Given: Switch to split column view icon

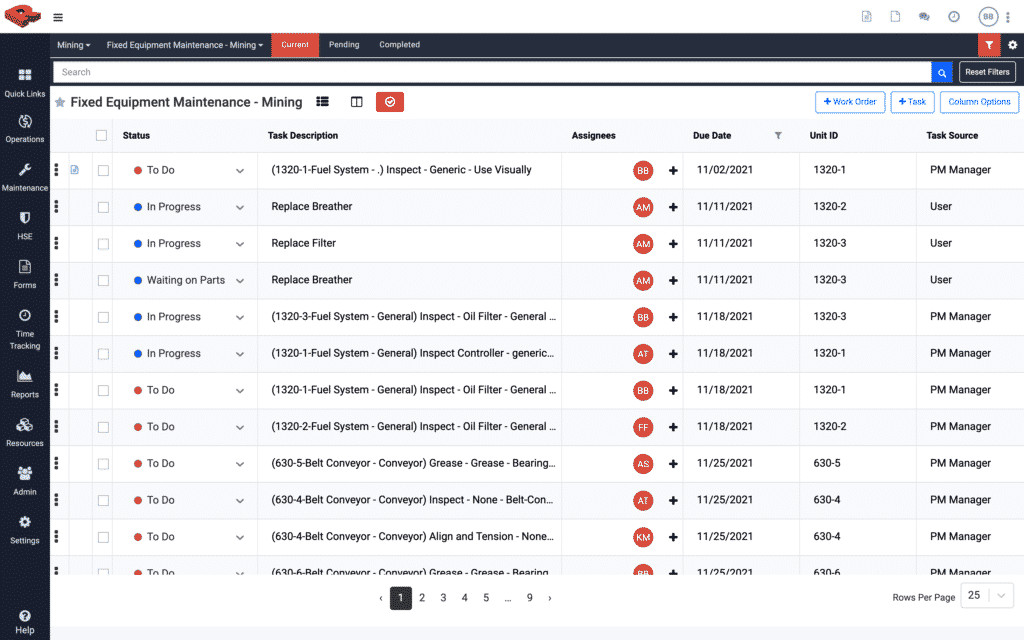Looking at the screenshot, I should [x=356, y=102].
